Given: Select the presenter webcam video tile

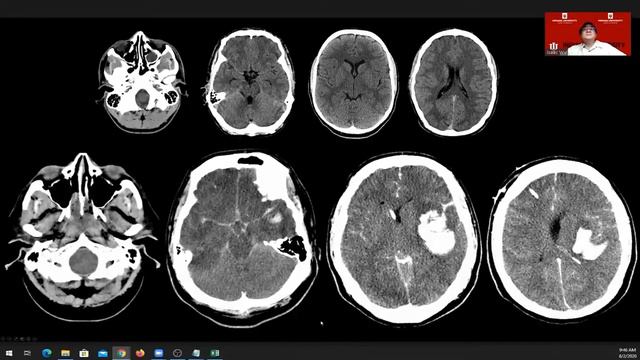Looking at the screenshot, I should [587, 34].
